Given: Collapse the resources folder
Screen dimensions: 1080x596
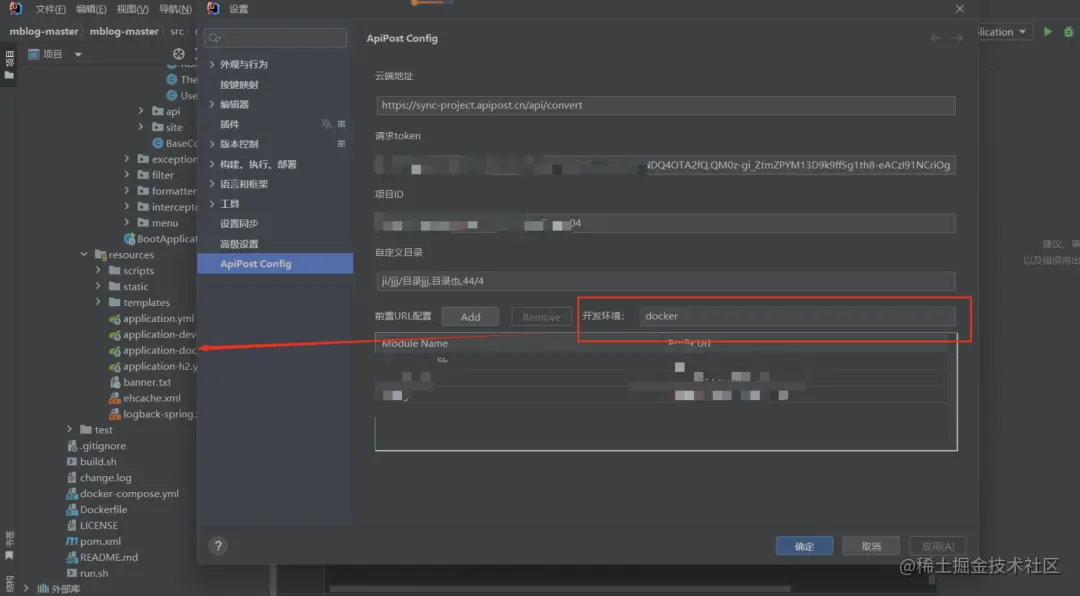Looking at the screenshot, I should tap(84, 254).
